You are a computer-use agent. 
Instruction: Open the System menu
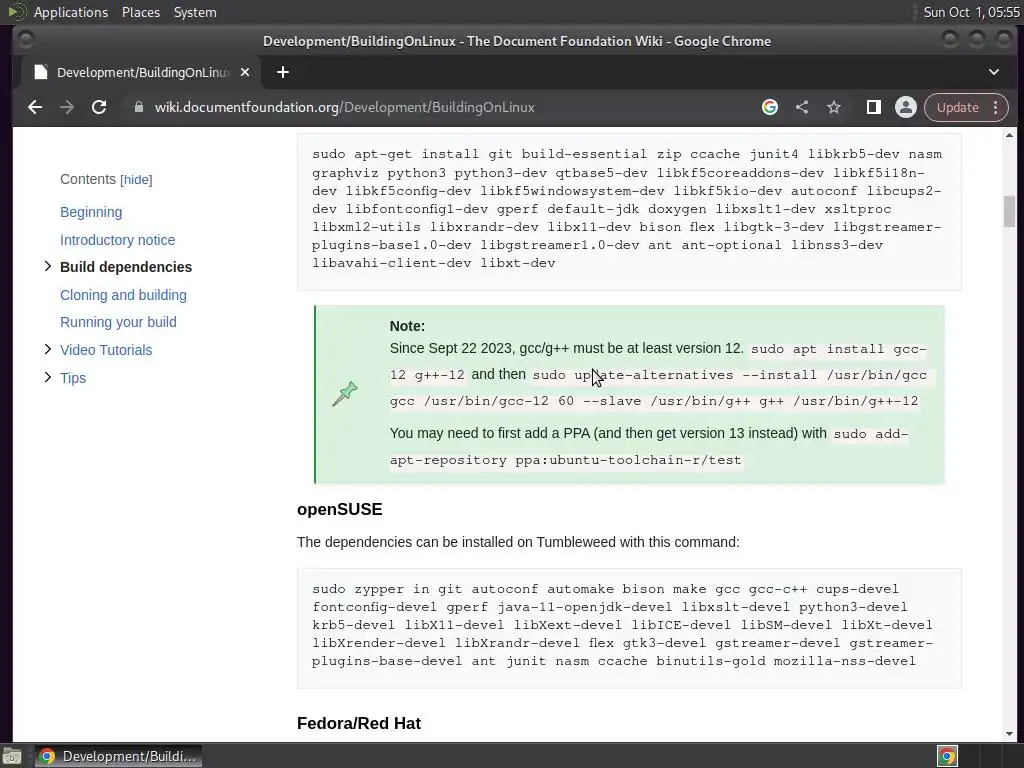[195, 12]
